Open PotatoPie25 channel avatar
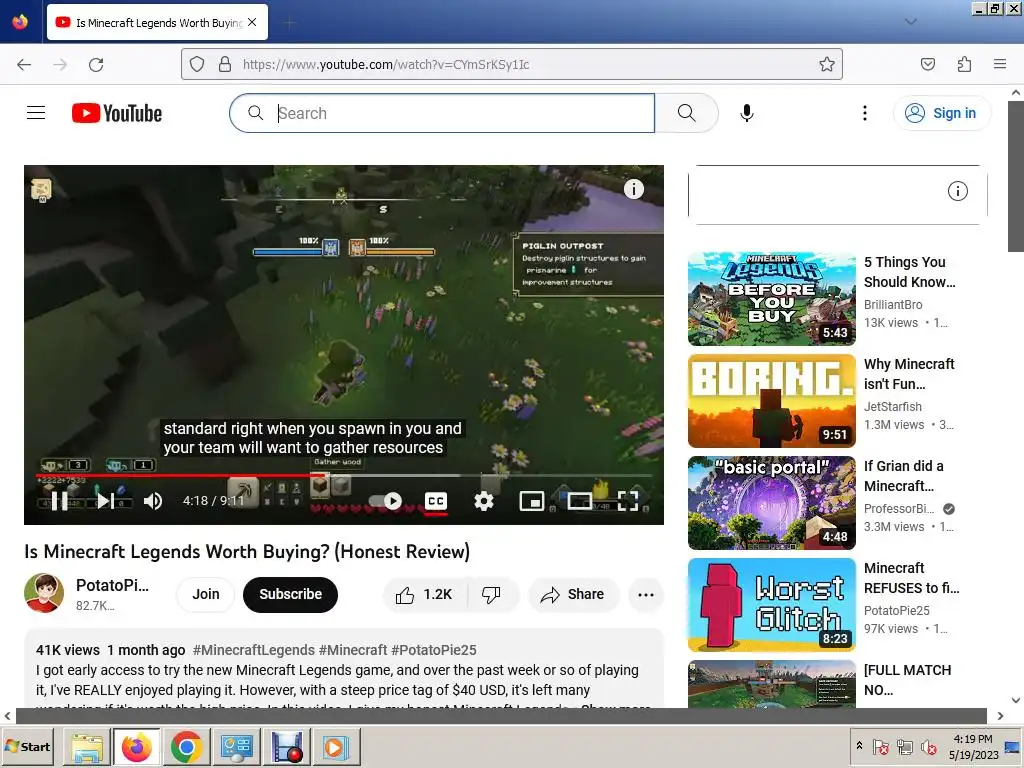 tap(44, 593)
